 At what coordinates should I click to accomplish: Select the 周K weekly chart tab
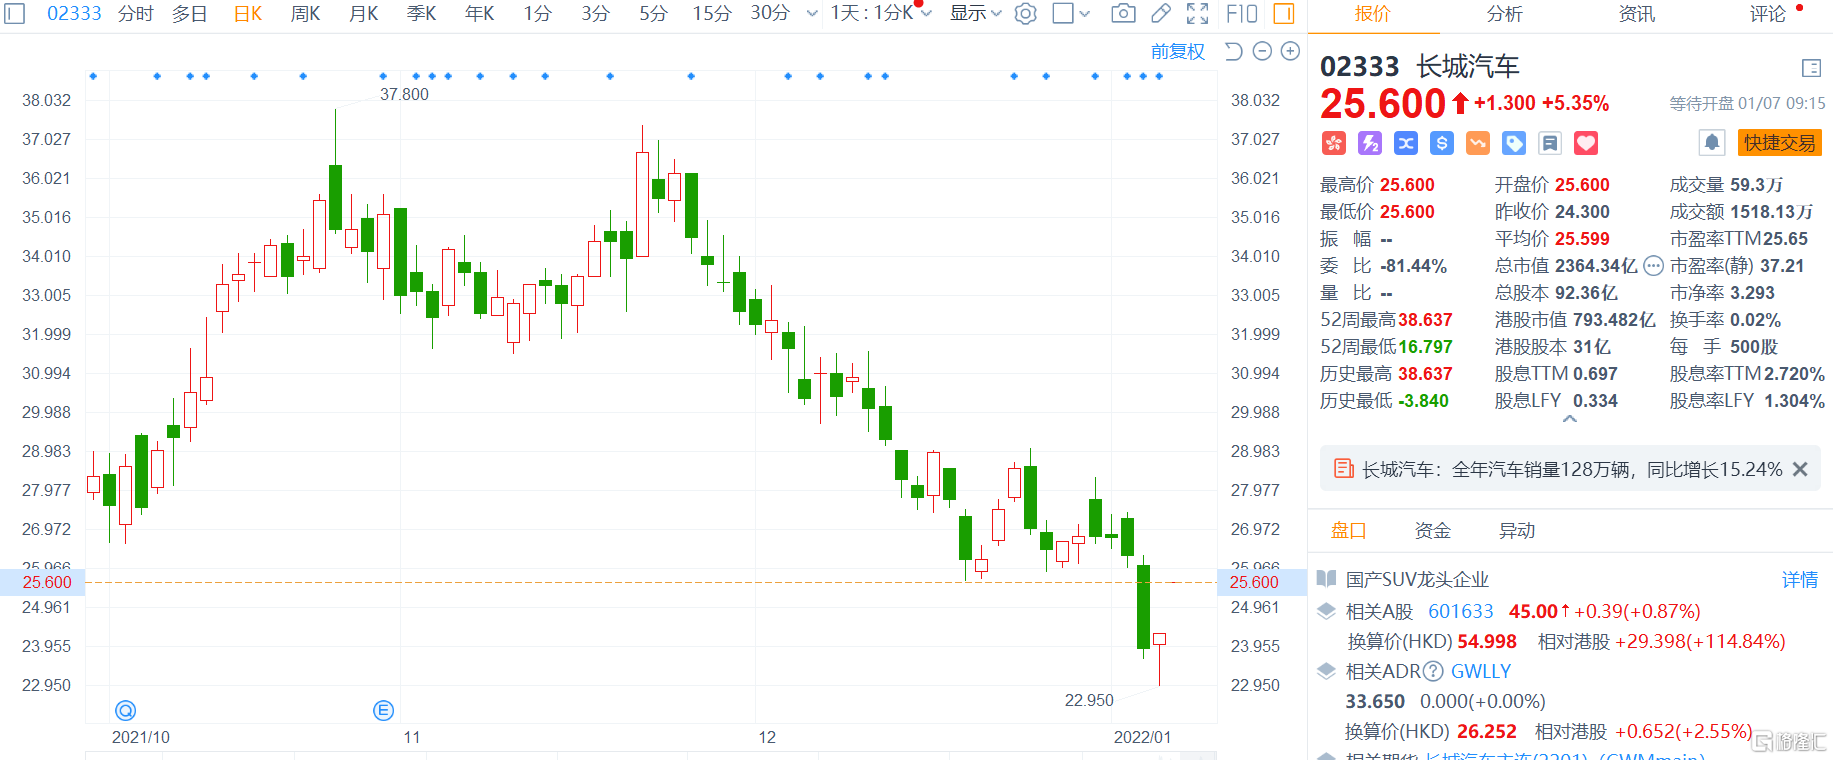coord(305,13)
